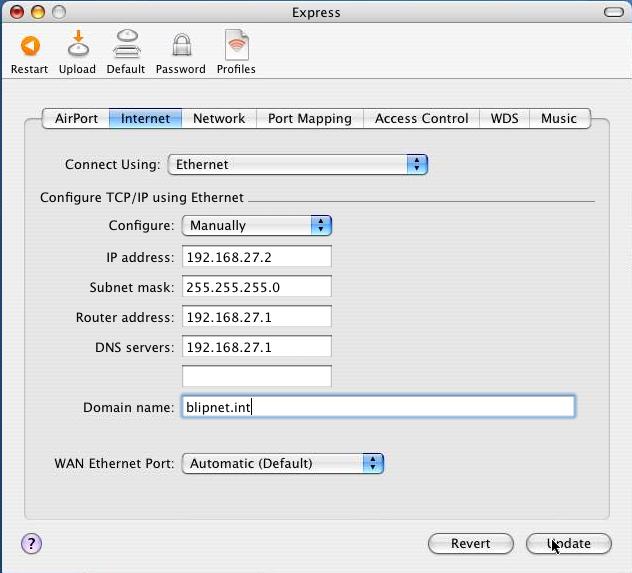Click the empty second DNS server field
The width and height of the screenshot is (632, 573).
tap(257, 376)
